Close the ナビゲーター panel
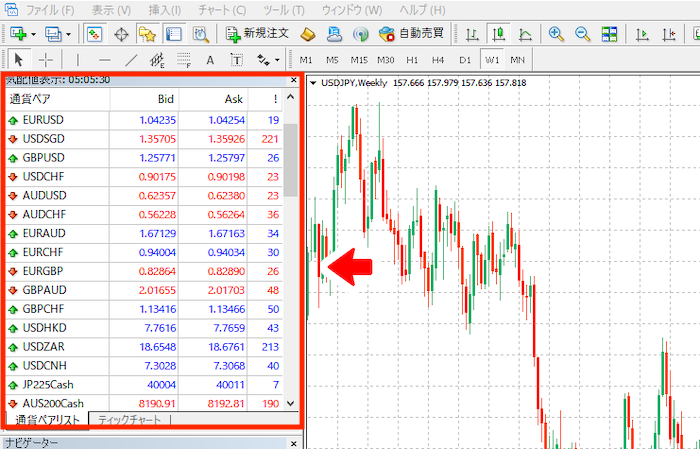The height and width of the screenshot is (449, 700). (x=293, y=443)
